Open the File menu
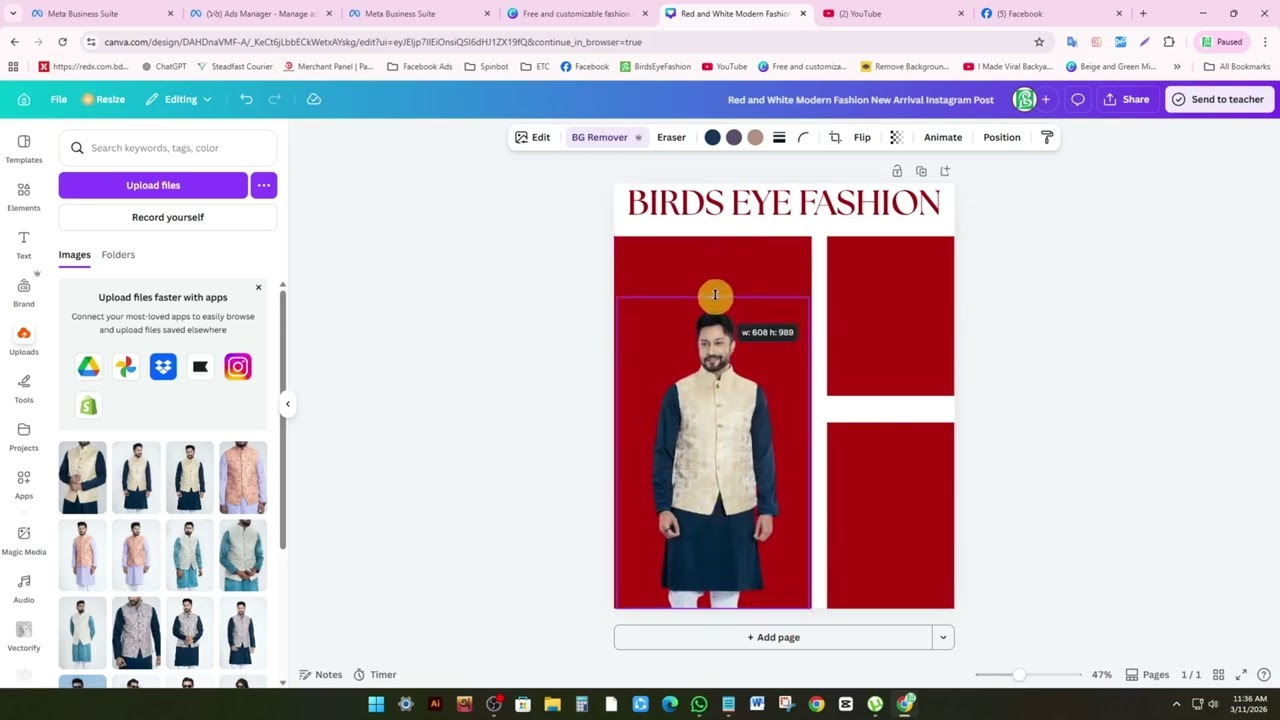This screenshot has height=720, width=1280. tap(59, 99)
